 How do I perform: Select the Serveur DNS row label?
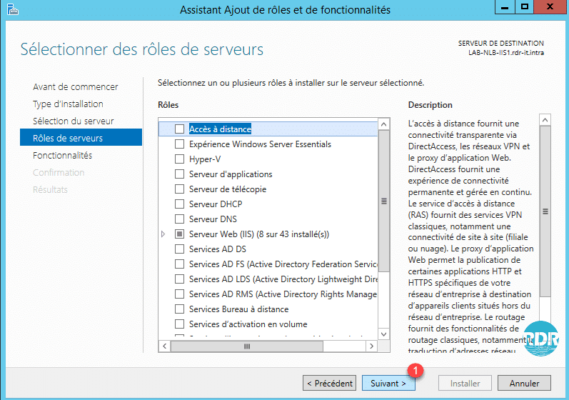213,219
